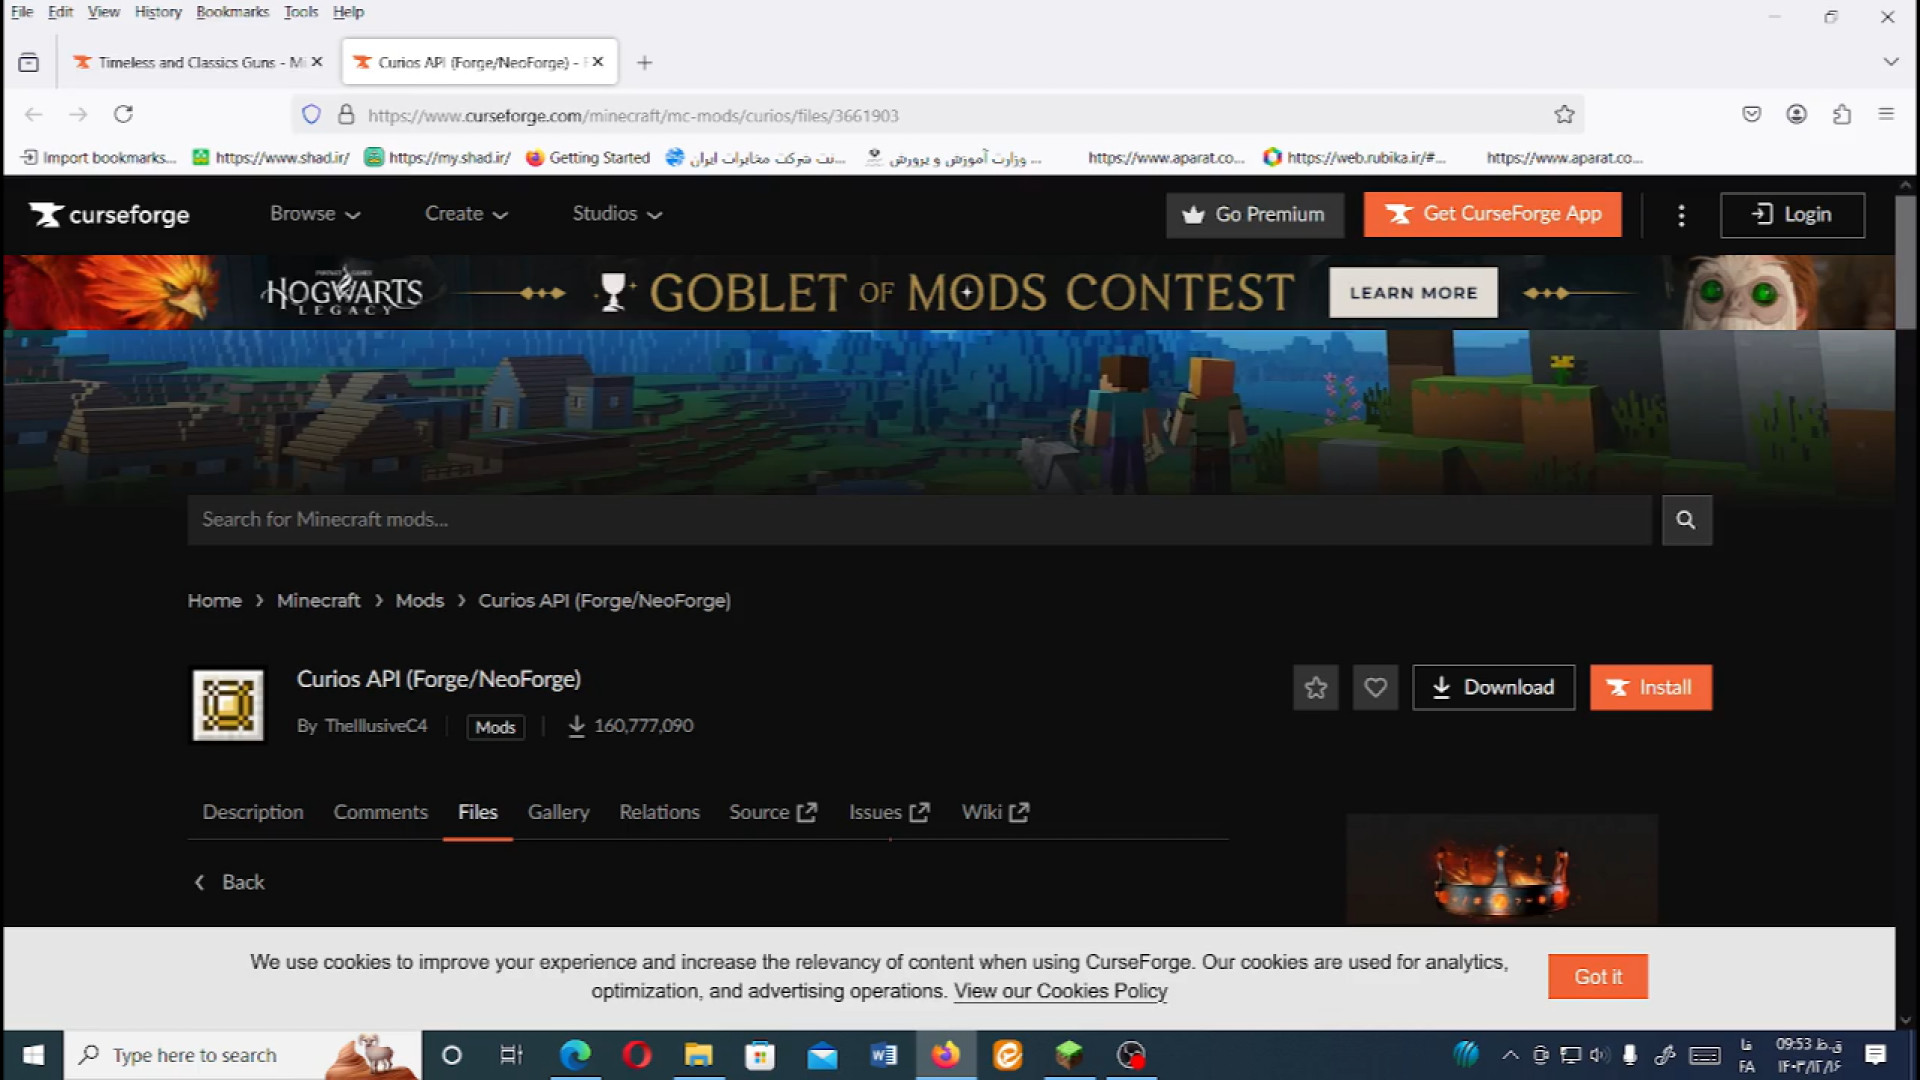The height and width of the screenshot is (1080, 1920).
Task: Open the extensions puzzle icon
Action: click(1841, 114)
